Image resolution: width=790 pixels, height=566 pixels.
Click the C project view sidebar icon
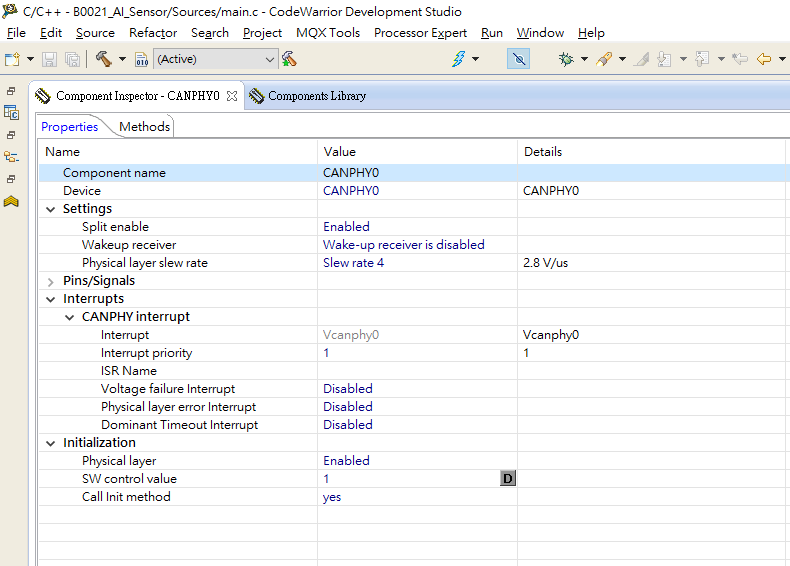[x=11, y=112]
